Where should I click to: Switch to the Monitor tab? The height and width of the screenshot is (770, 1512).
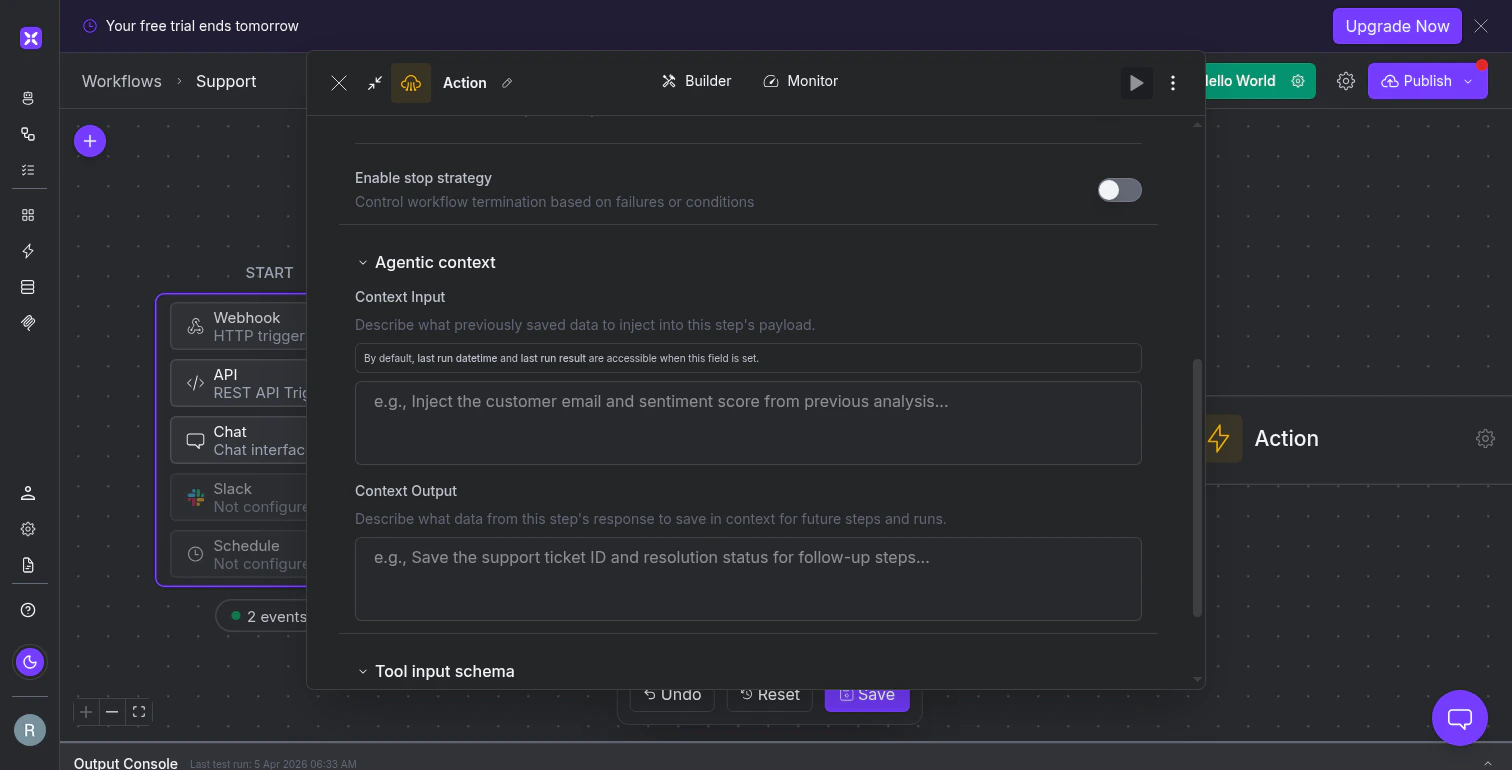click(x=800, y=81)
